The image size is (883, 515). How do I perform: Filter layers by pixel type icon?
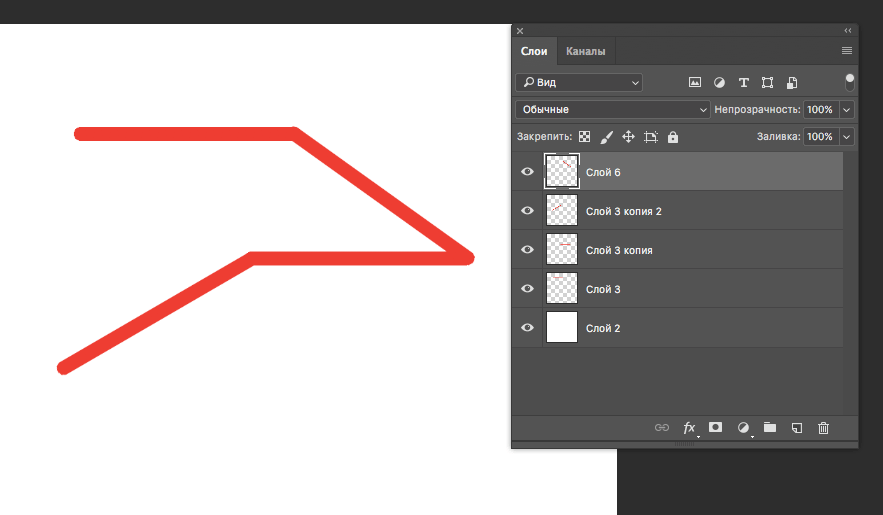(x=695, y=83)
